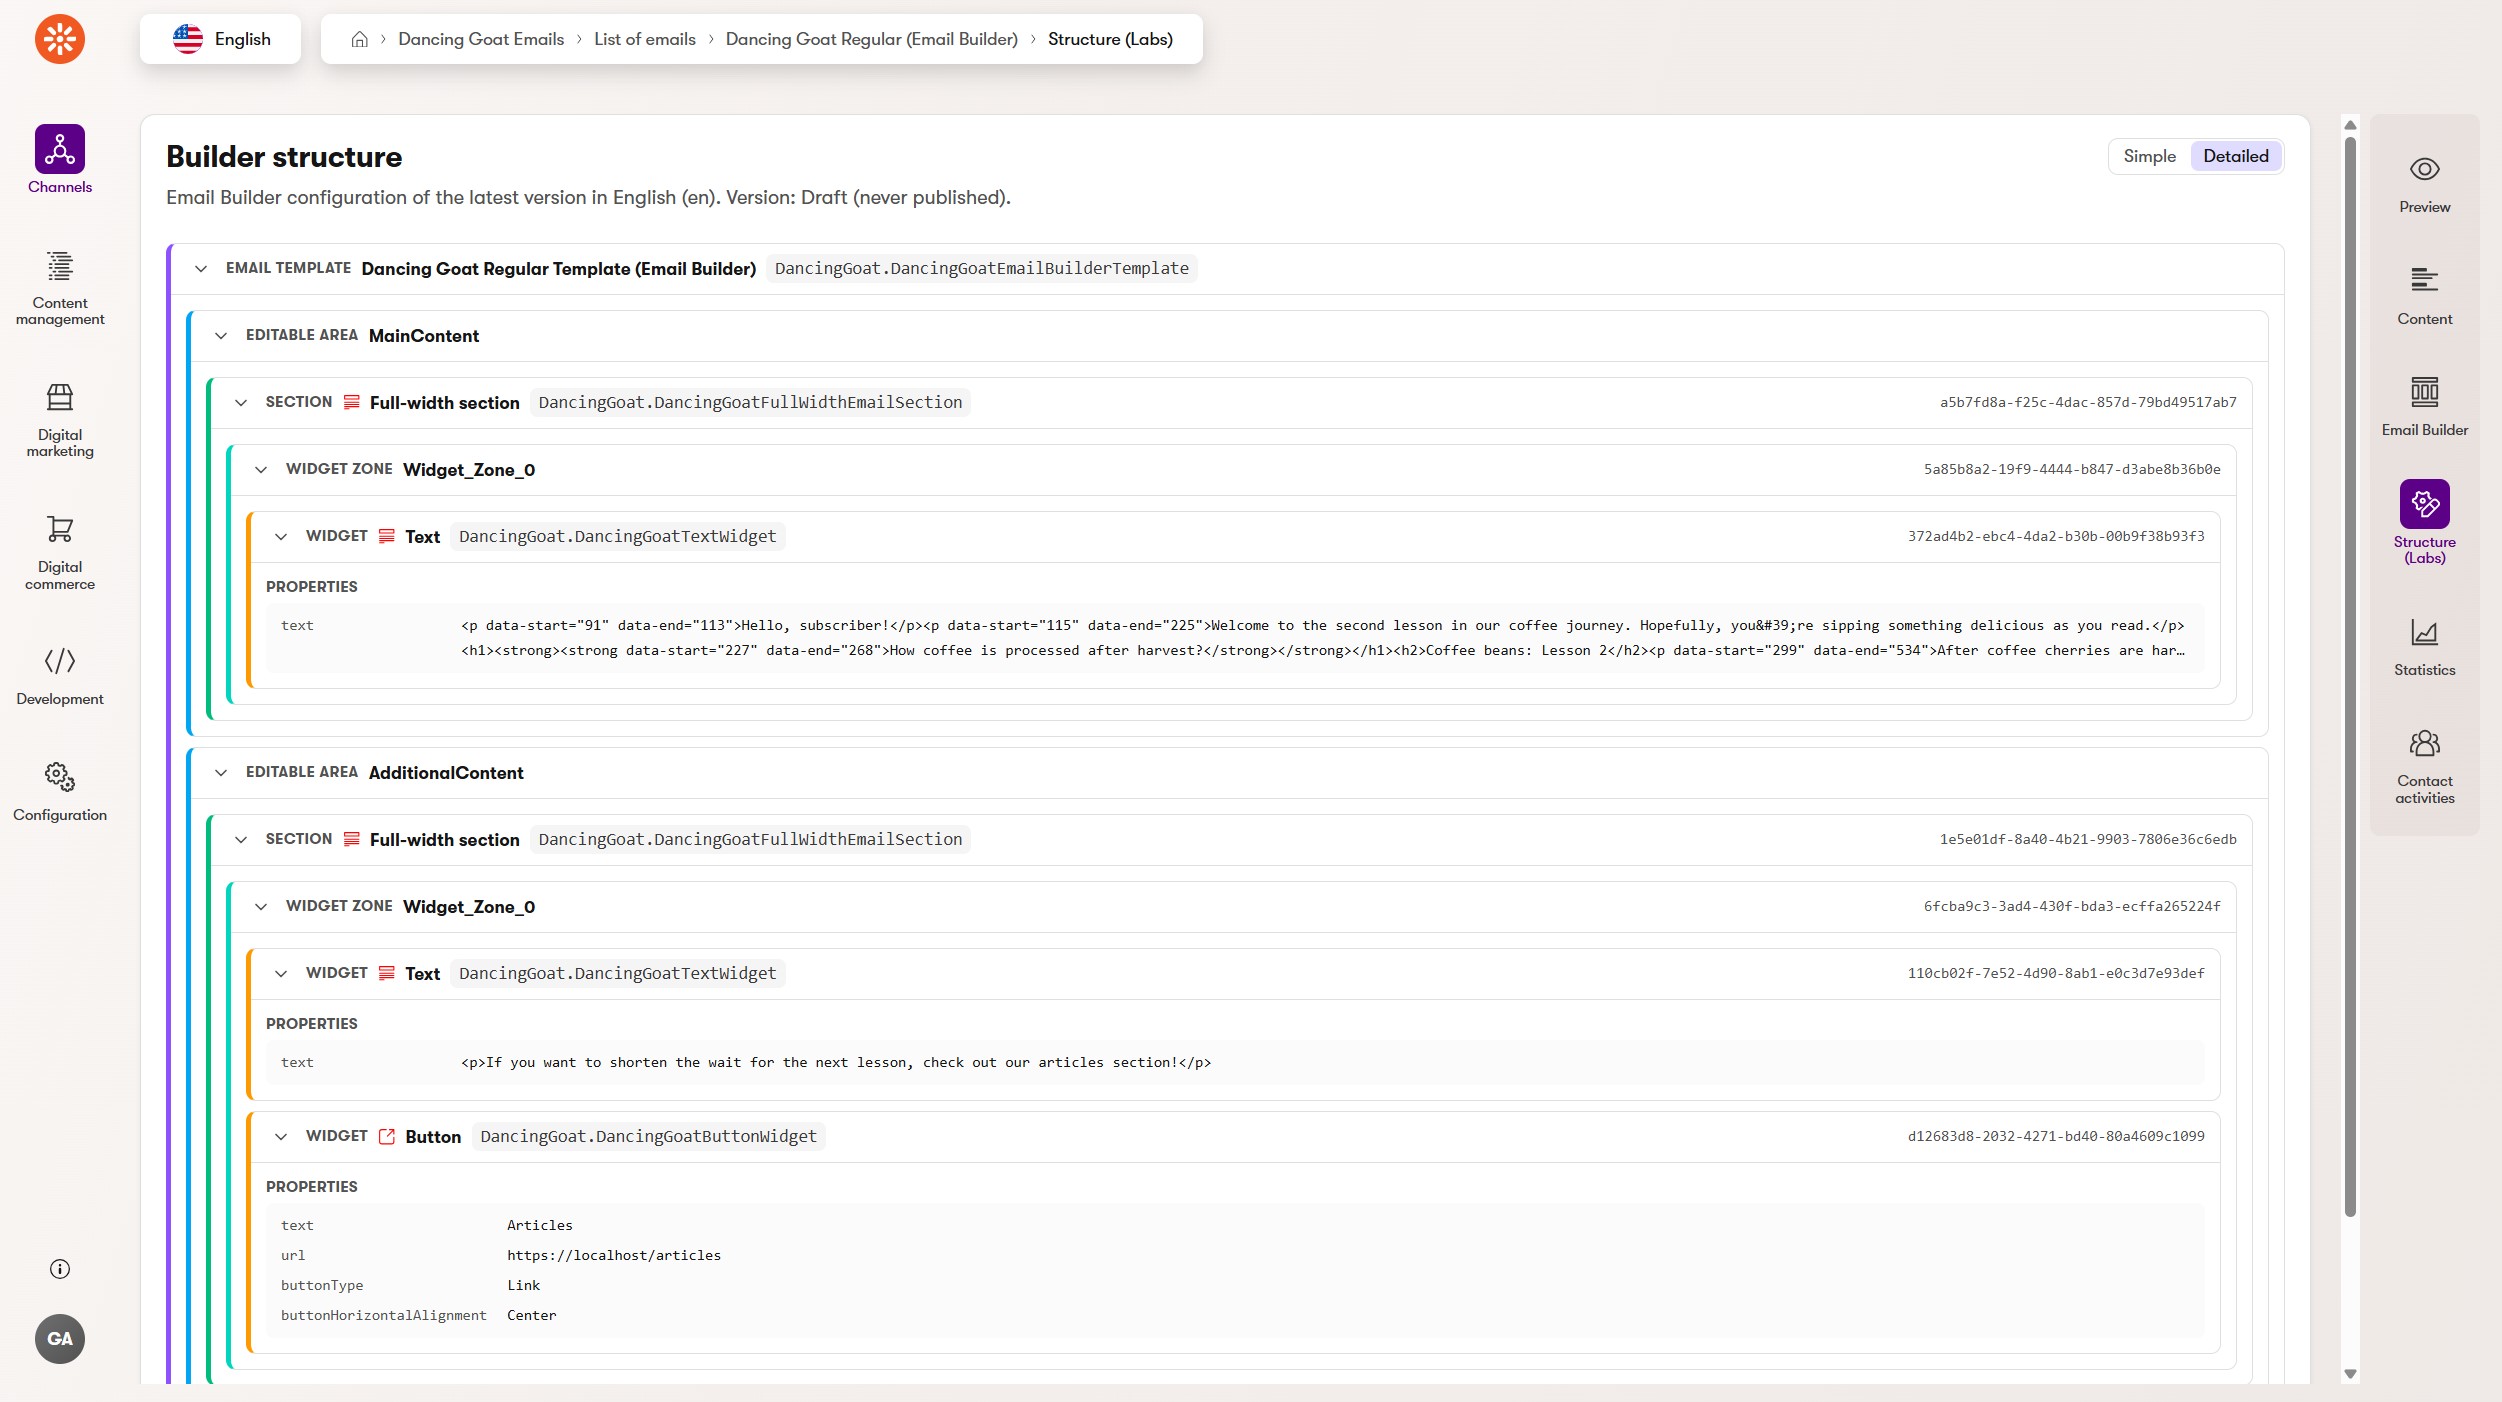This screenshot has height=1402, width=2502.
Task: Click the DancingGoatEmailBuilderTemplate identifier
Action: click(x=981, y=268)
